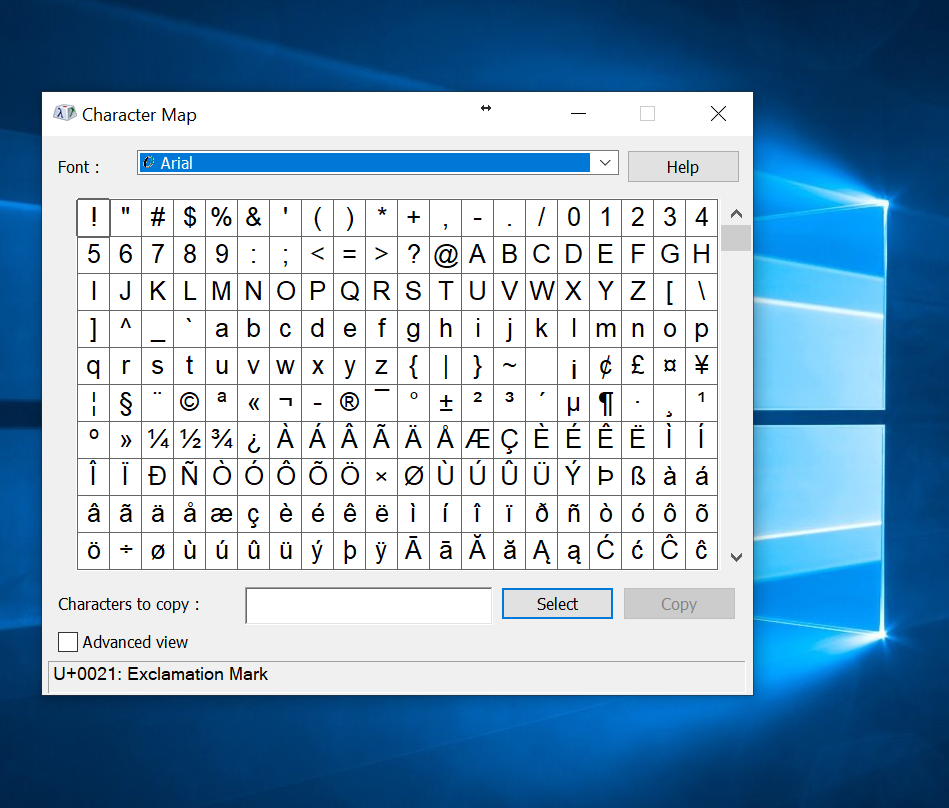The width and height of the screenshot is (949, 808).
Task: Select the ampersand & character cell
Action: [x=254, y=217]
